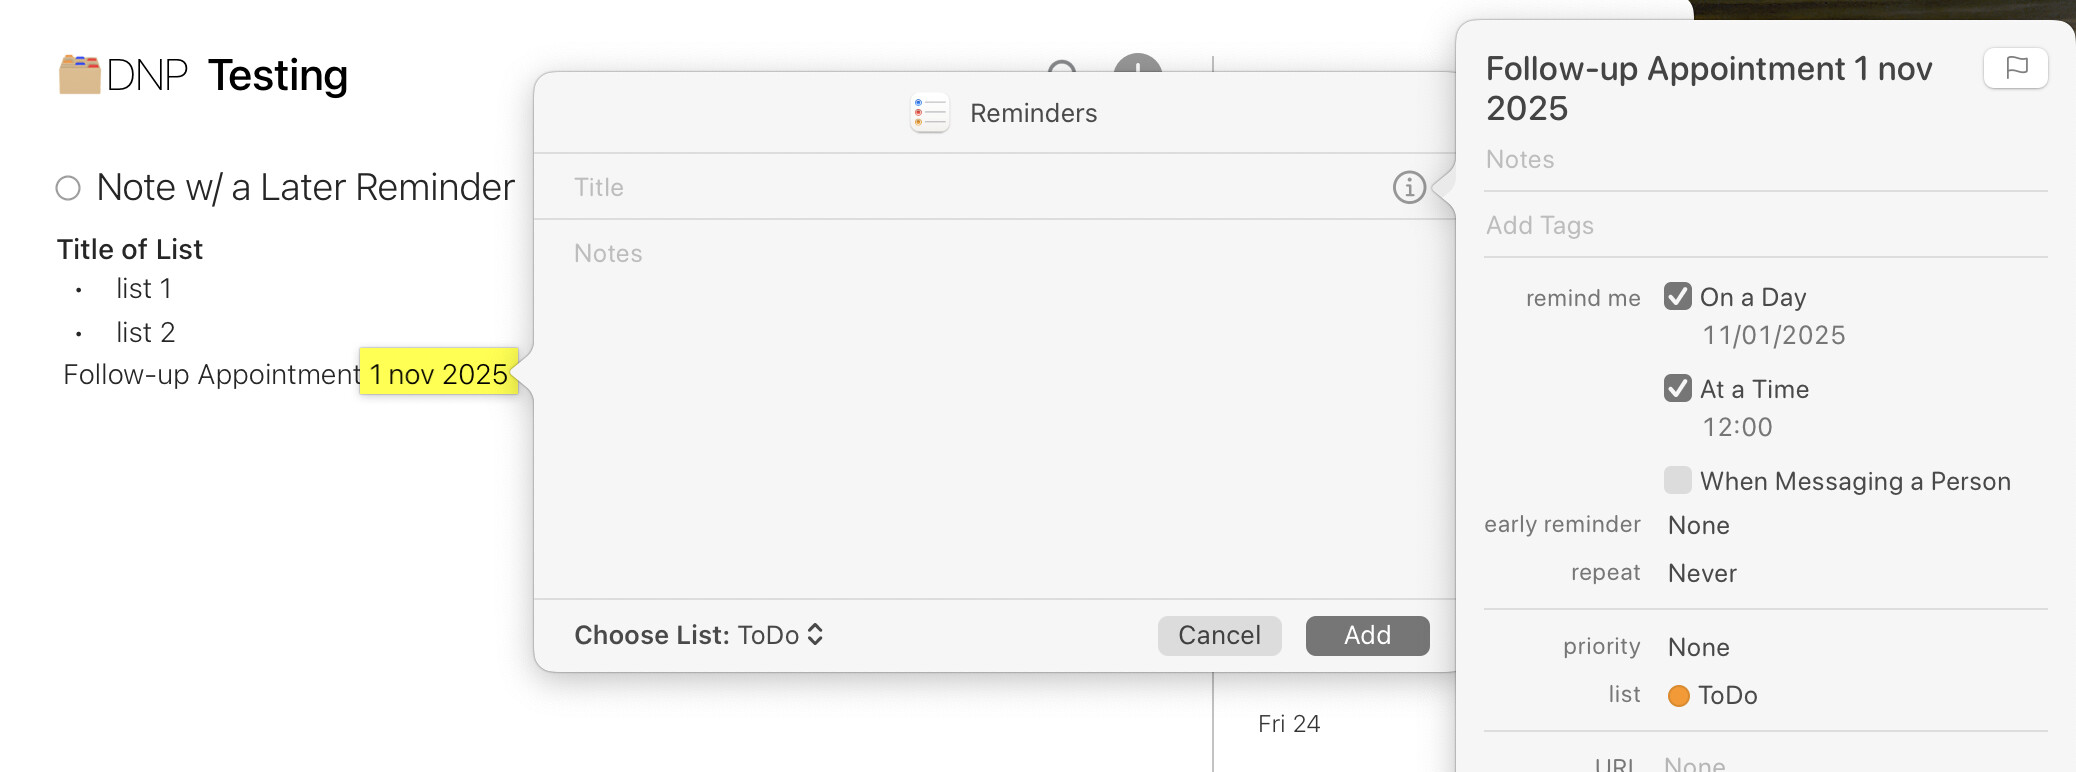Viewport: 2076px width, 772px height.
Task: Click the Add Tags field
Action: click(1760, 226)
